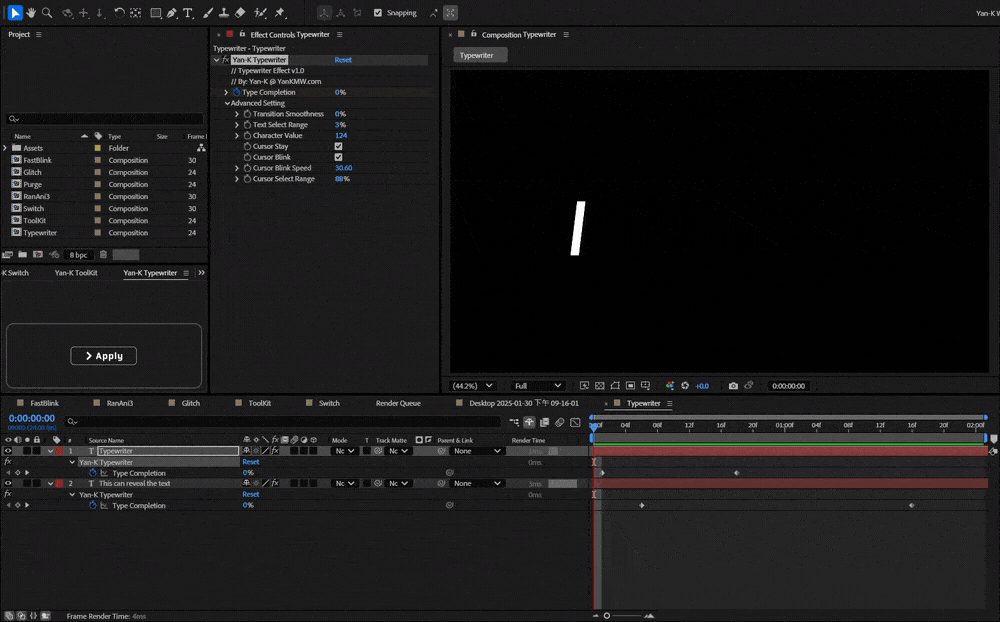
Task: Open the Full resolution dropdown
Action: (x=538, y=386)
